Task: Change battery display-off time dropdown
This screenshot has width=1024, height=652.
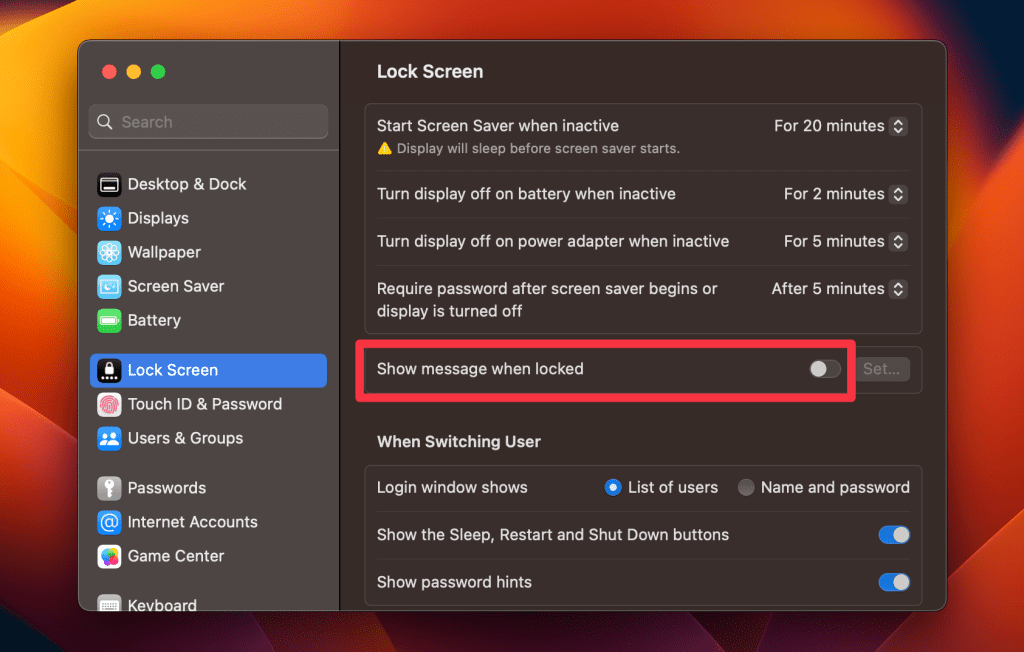Action: (x=845, y=194)
